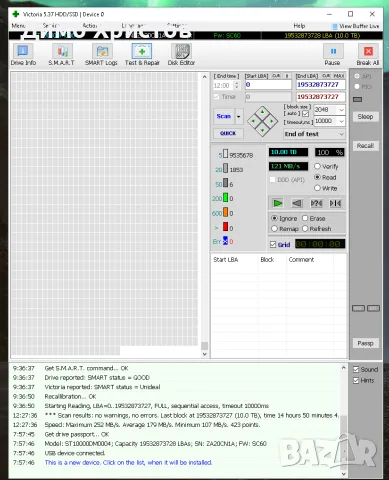Click the Scan button

(x=224, y=116)
